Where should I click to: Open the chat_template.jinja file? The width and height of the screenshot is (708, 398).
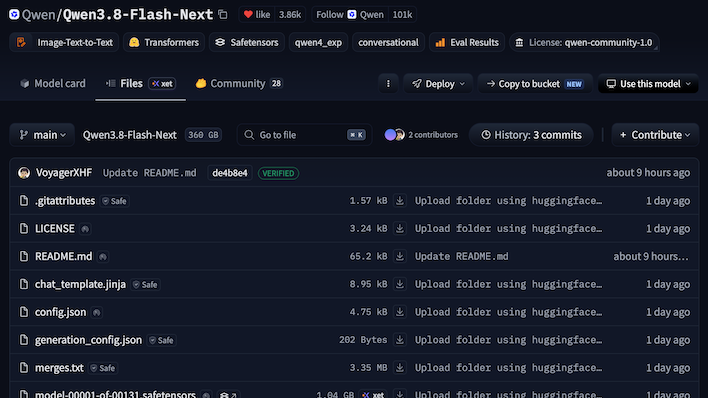[x=80, y=284]
